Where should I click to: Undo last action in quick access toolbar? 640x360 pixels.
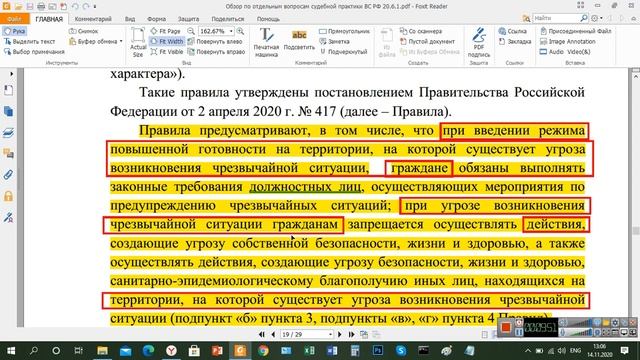pyautogui.click(x=75, y=6)
